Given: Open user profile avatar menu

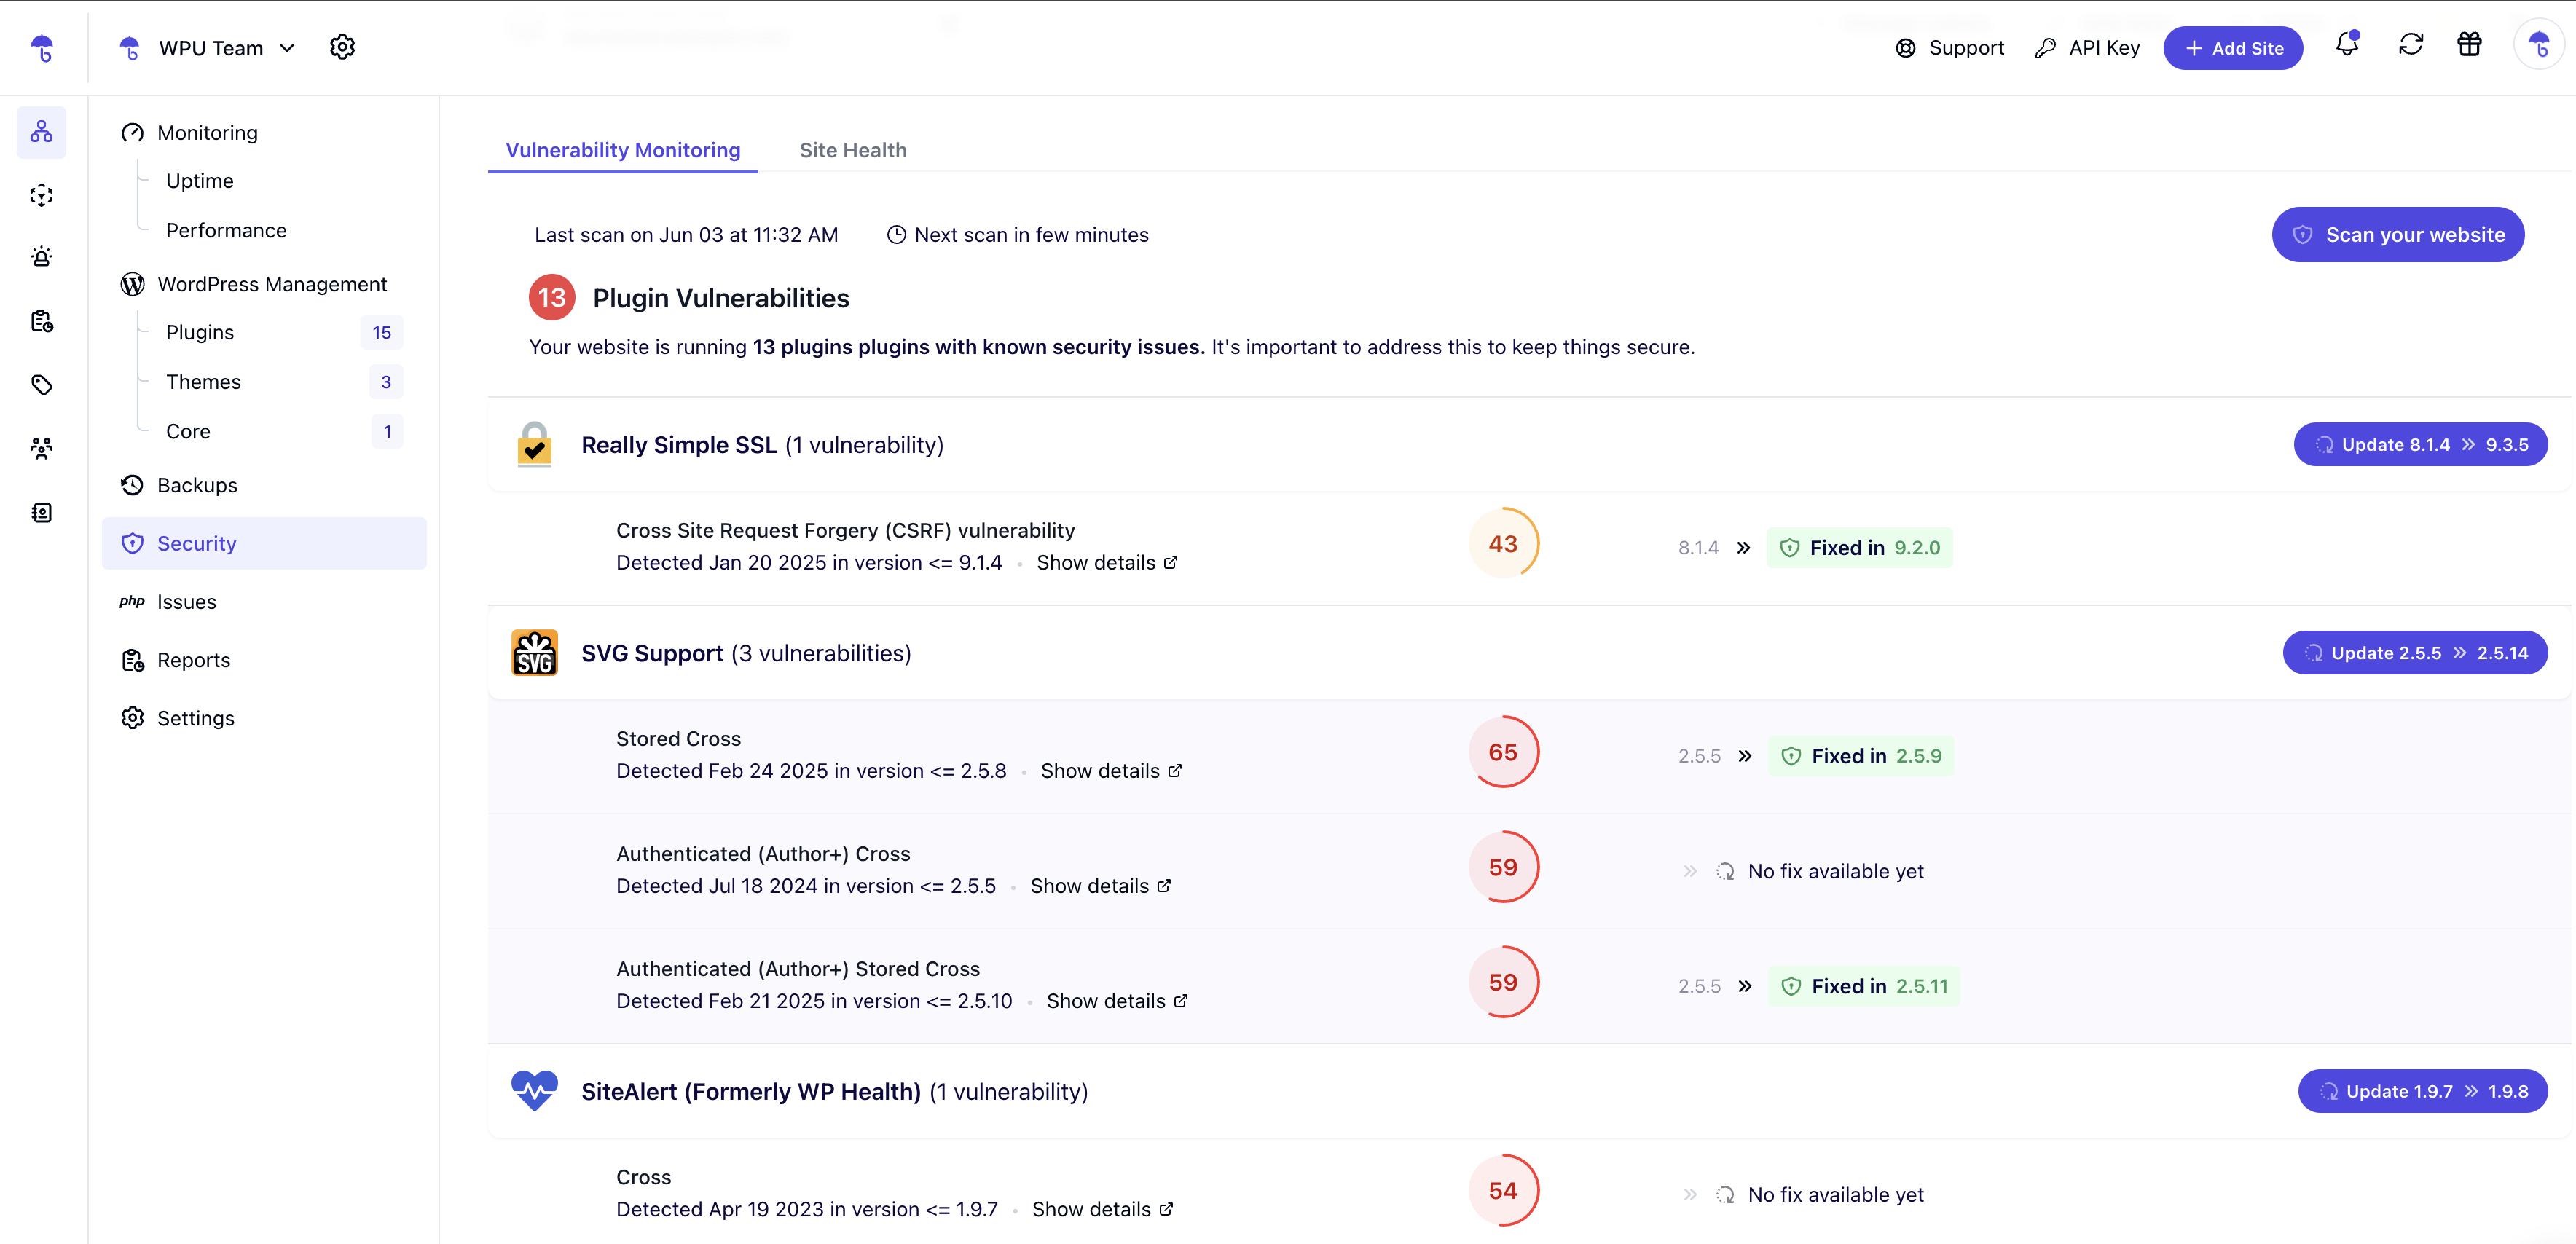Looking at the screenshot, I should click(x=2539, y=45).
